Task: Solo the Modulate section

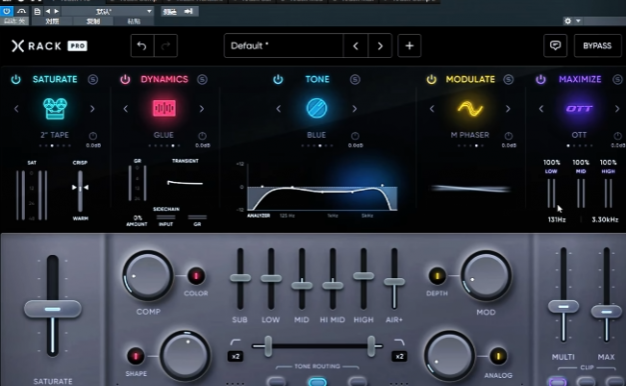Action: (508, 79)
